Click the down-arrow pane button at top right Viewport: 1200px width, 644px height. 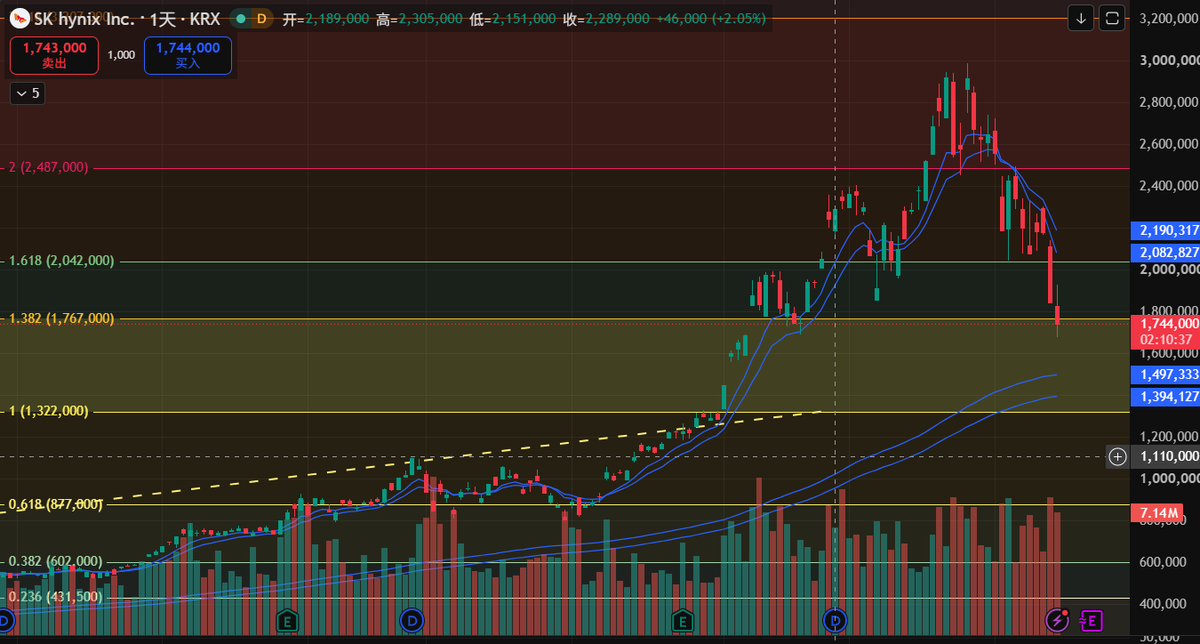click(1081, 18)
